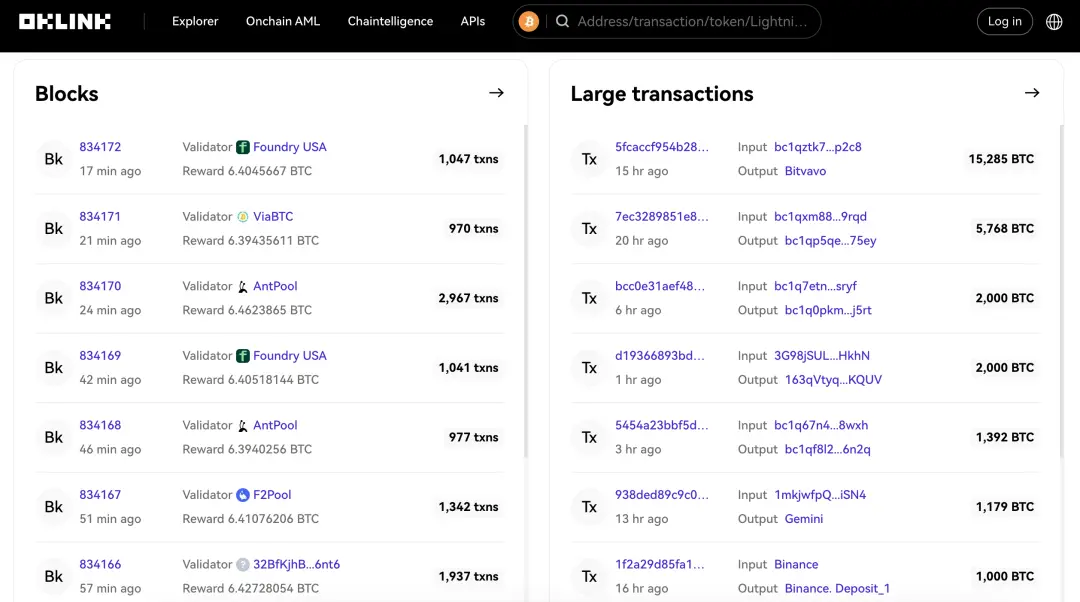This screenshot has height=602, width=1080.
Task: Open ViaBTC validator link
Action: (x=273, y=217)
